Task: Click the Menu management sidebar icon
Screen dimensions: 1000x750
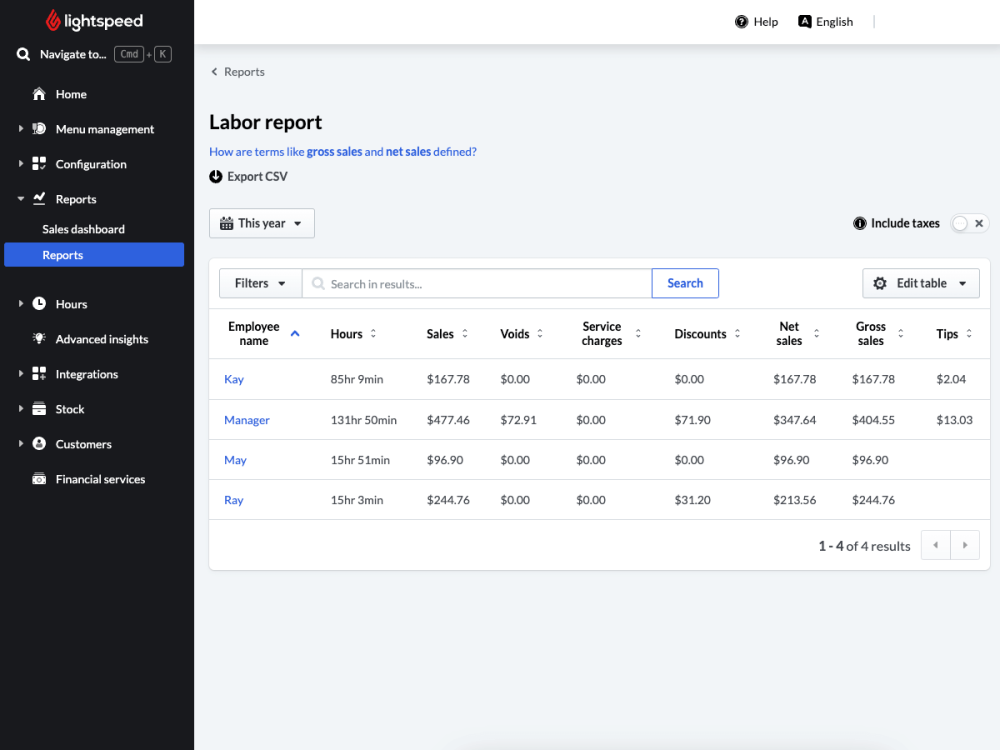Action: (x=40, y=129)
